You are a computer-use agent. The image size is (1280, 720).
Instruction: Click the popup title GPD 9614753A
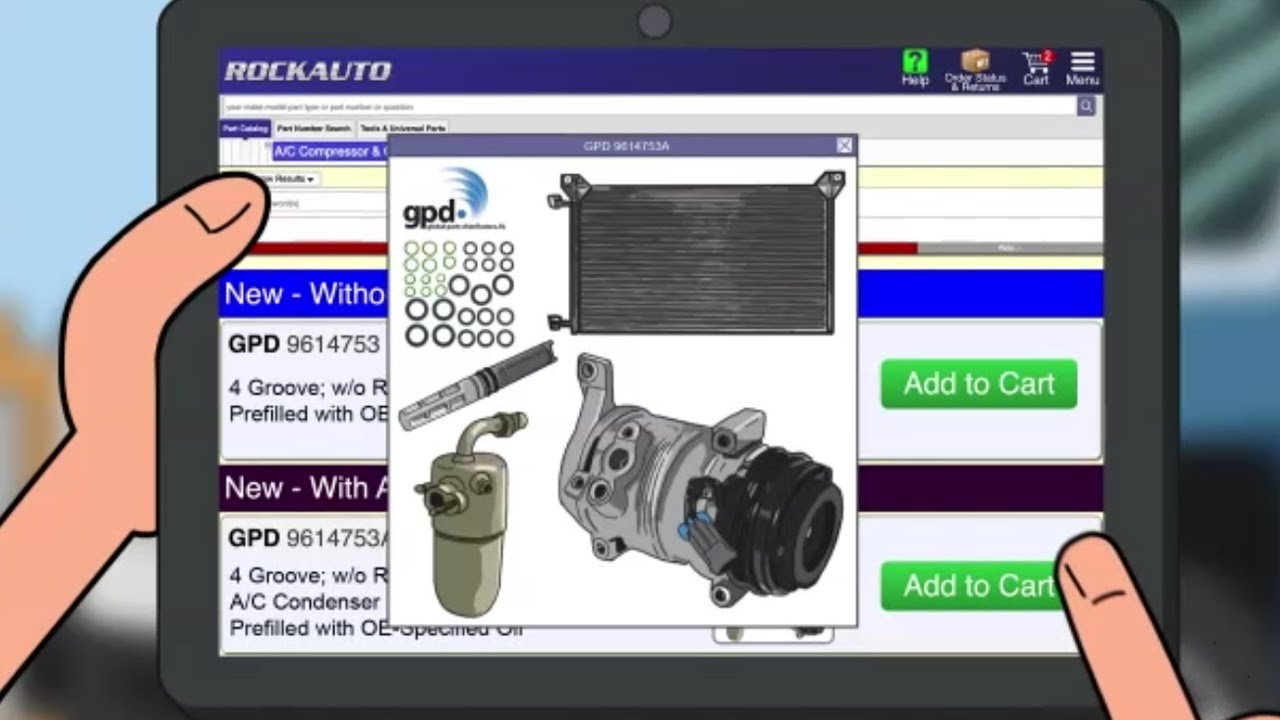[x=626, y=146]
